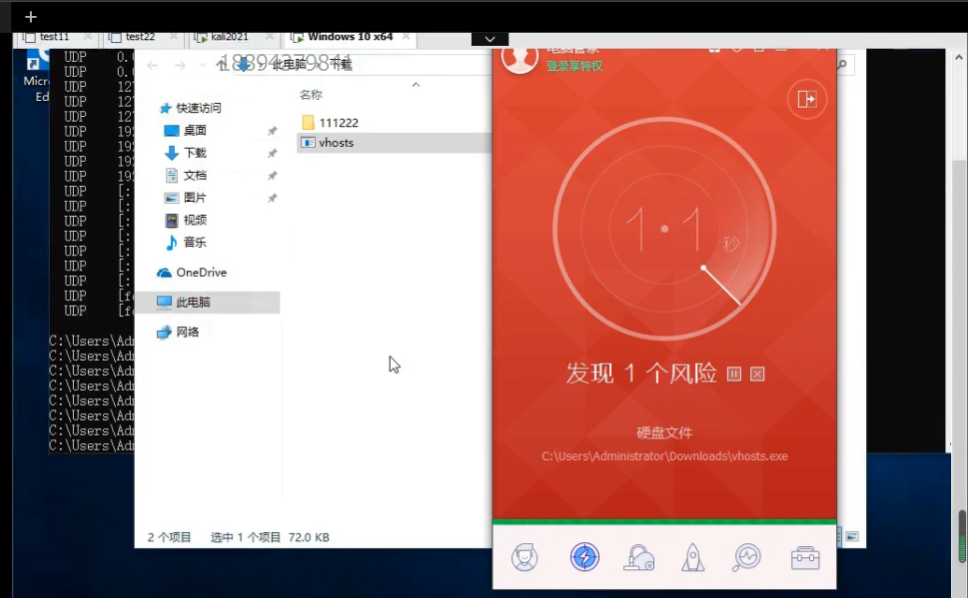Open OneDrive in the Explorer sidebar
This screenshot has width=968, height=598.
(192, 272)
